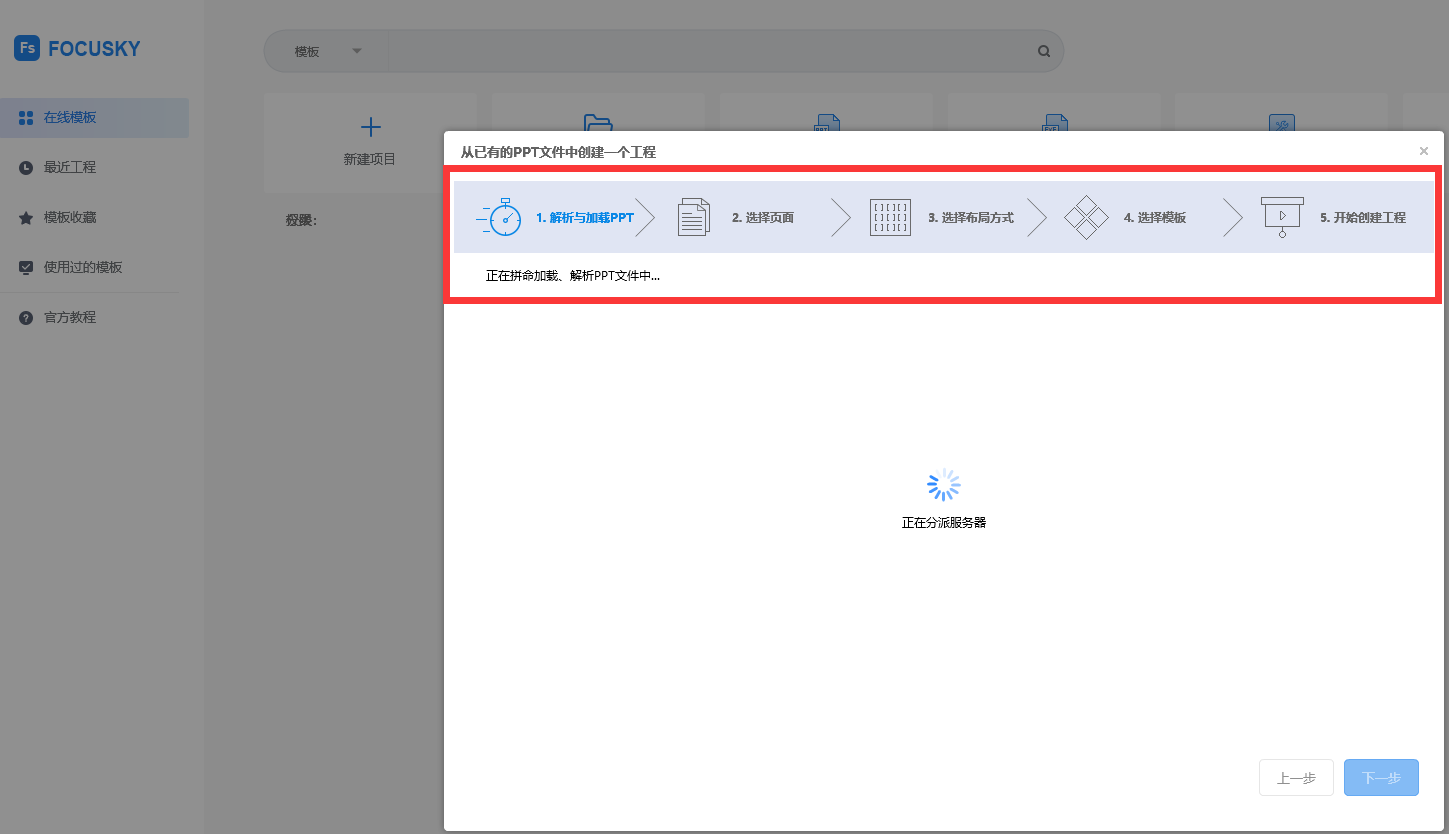Click the 官方教程 question mark icon
1449x834 pixels.
[26, 318]
